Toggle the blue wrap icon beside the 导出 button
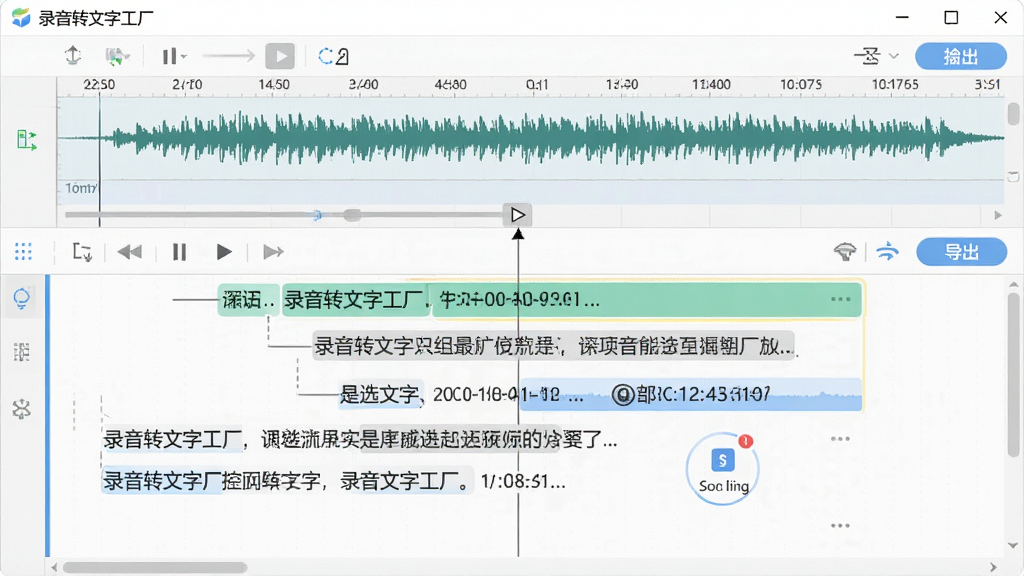The width and height of the screenshot is (1024, 576). tap(888, 251)
